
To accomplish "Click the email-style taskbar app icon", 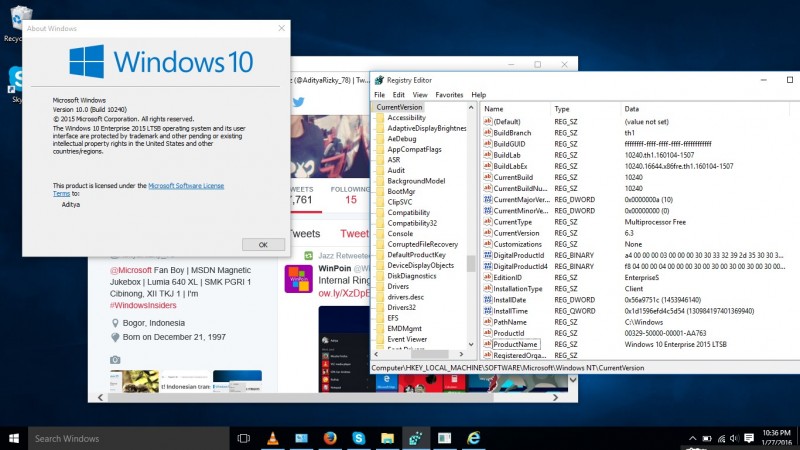I will coord(302,438).
